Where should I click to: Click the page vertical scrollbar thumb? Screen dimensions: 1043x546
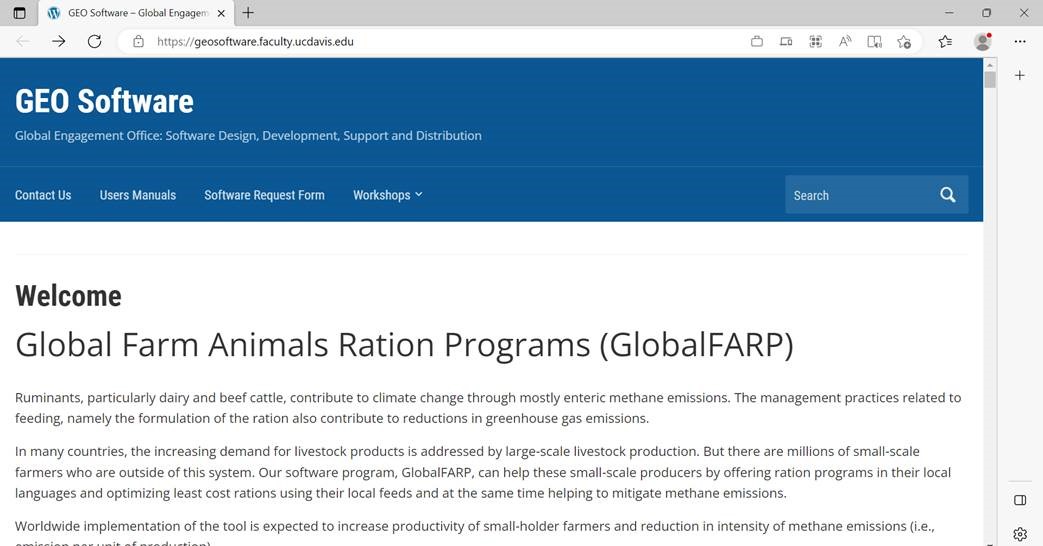coord(990,80)
